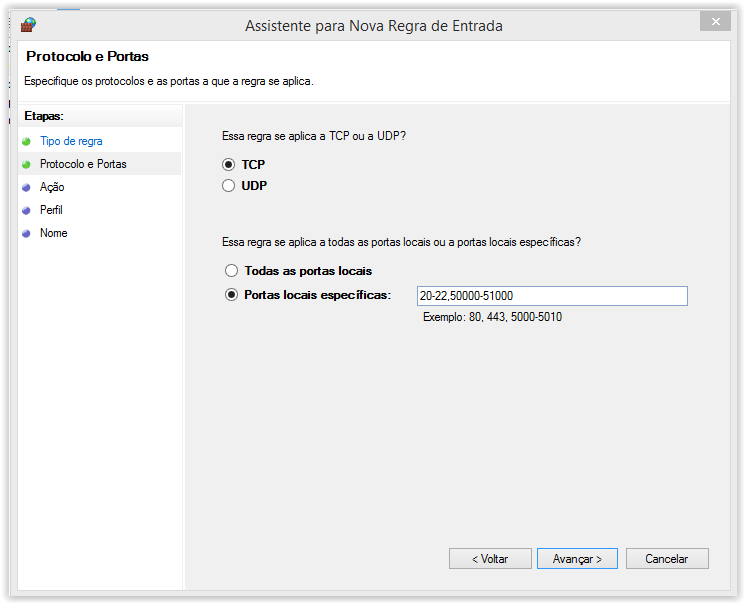Select the UDP protocol option
The width and height of the screenshot is (745, 604).
[230, 185]
